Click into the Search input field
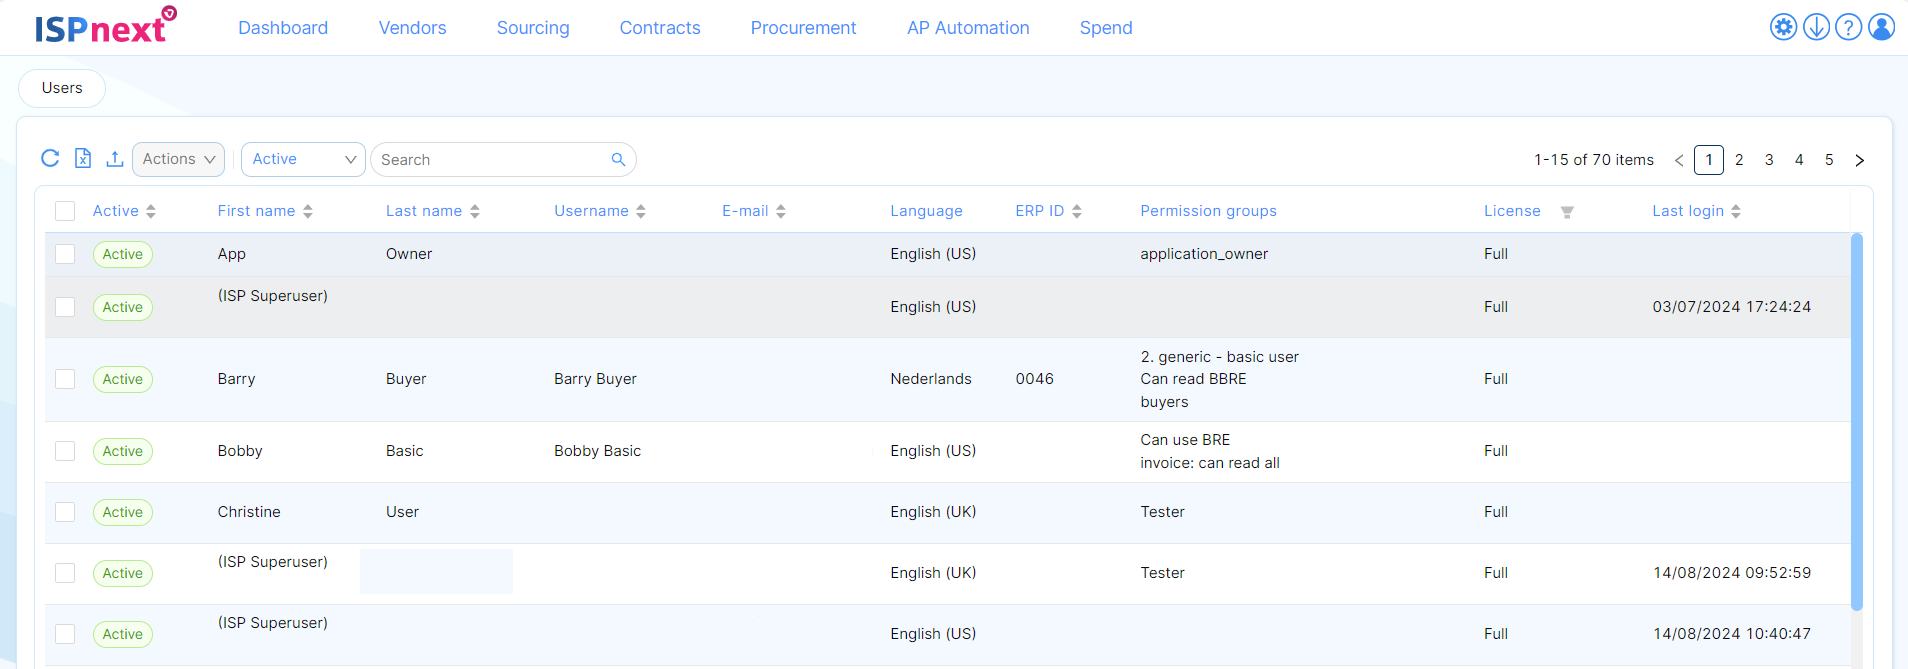This screenshot has height=669, width=1908. 490,160
